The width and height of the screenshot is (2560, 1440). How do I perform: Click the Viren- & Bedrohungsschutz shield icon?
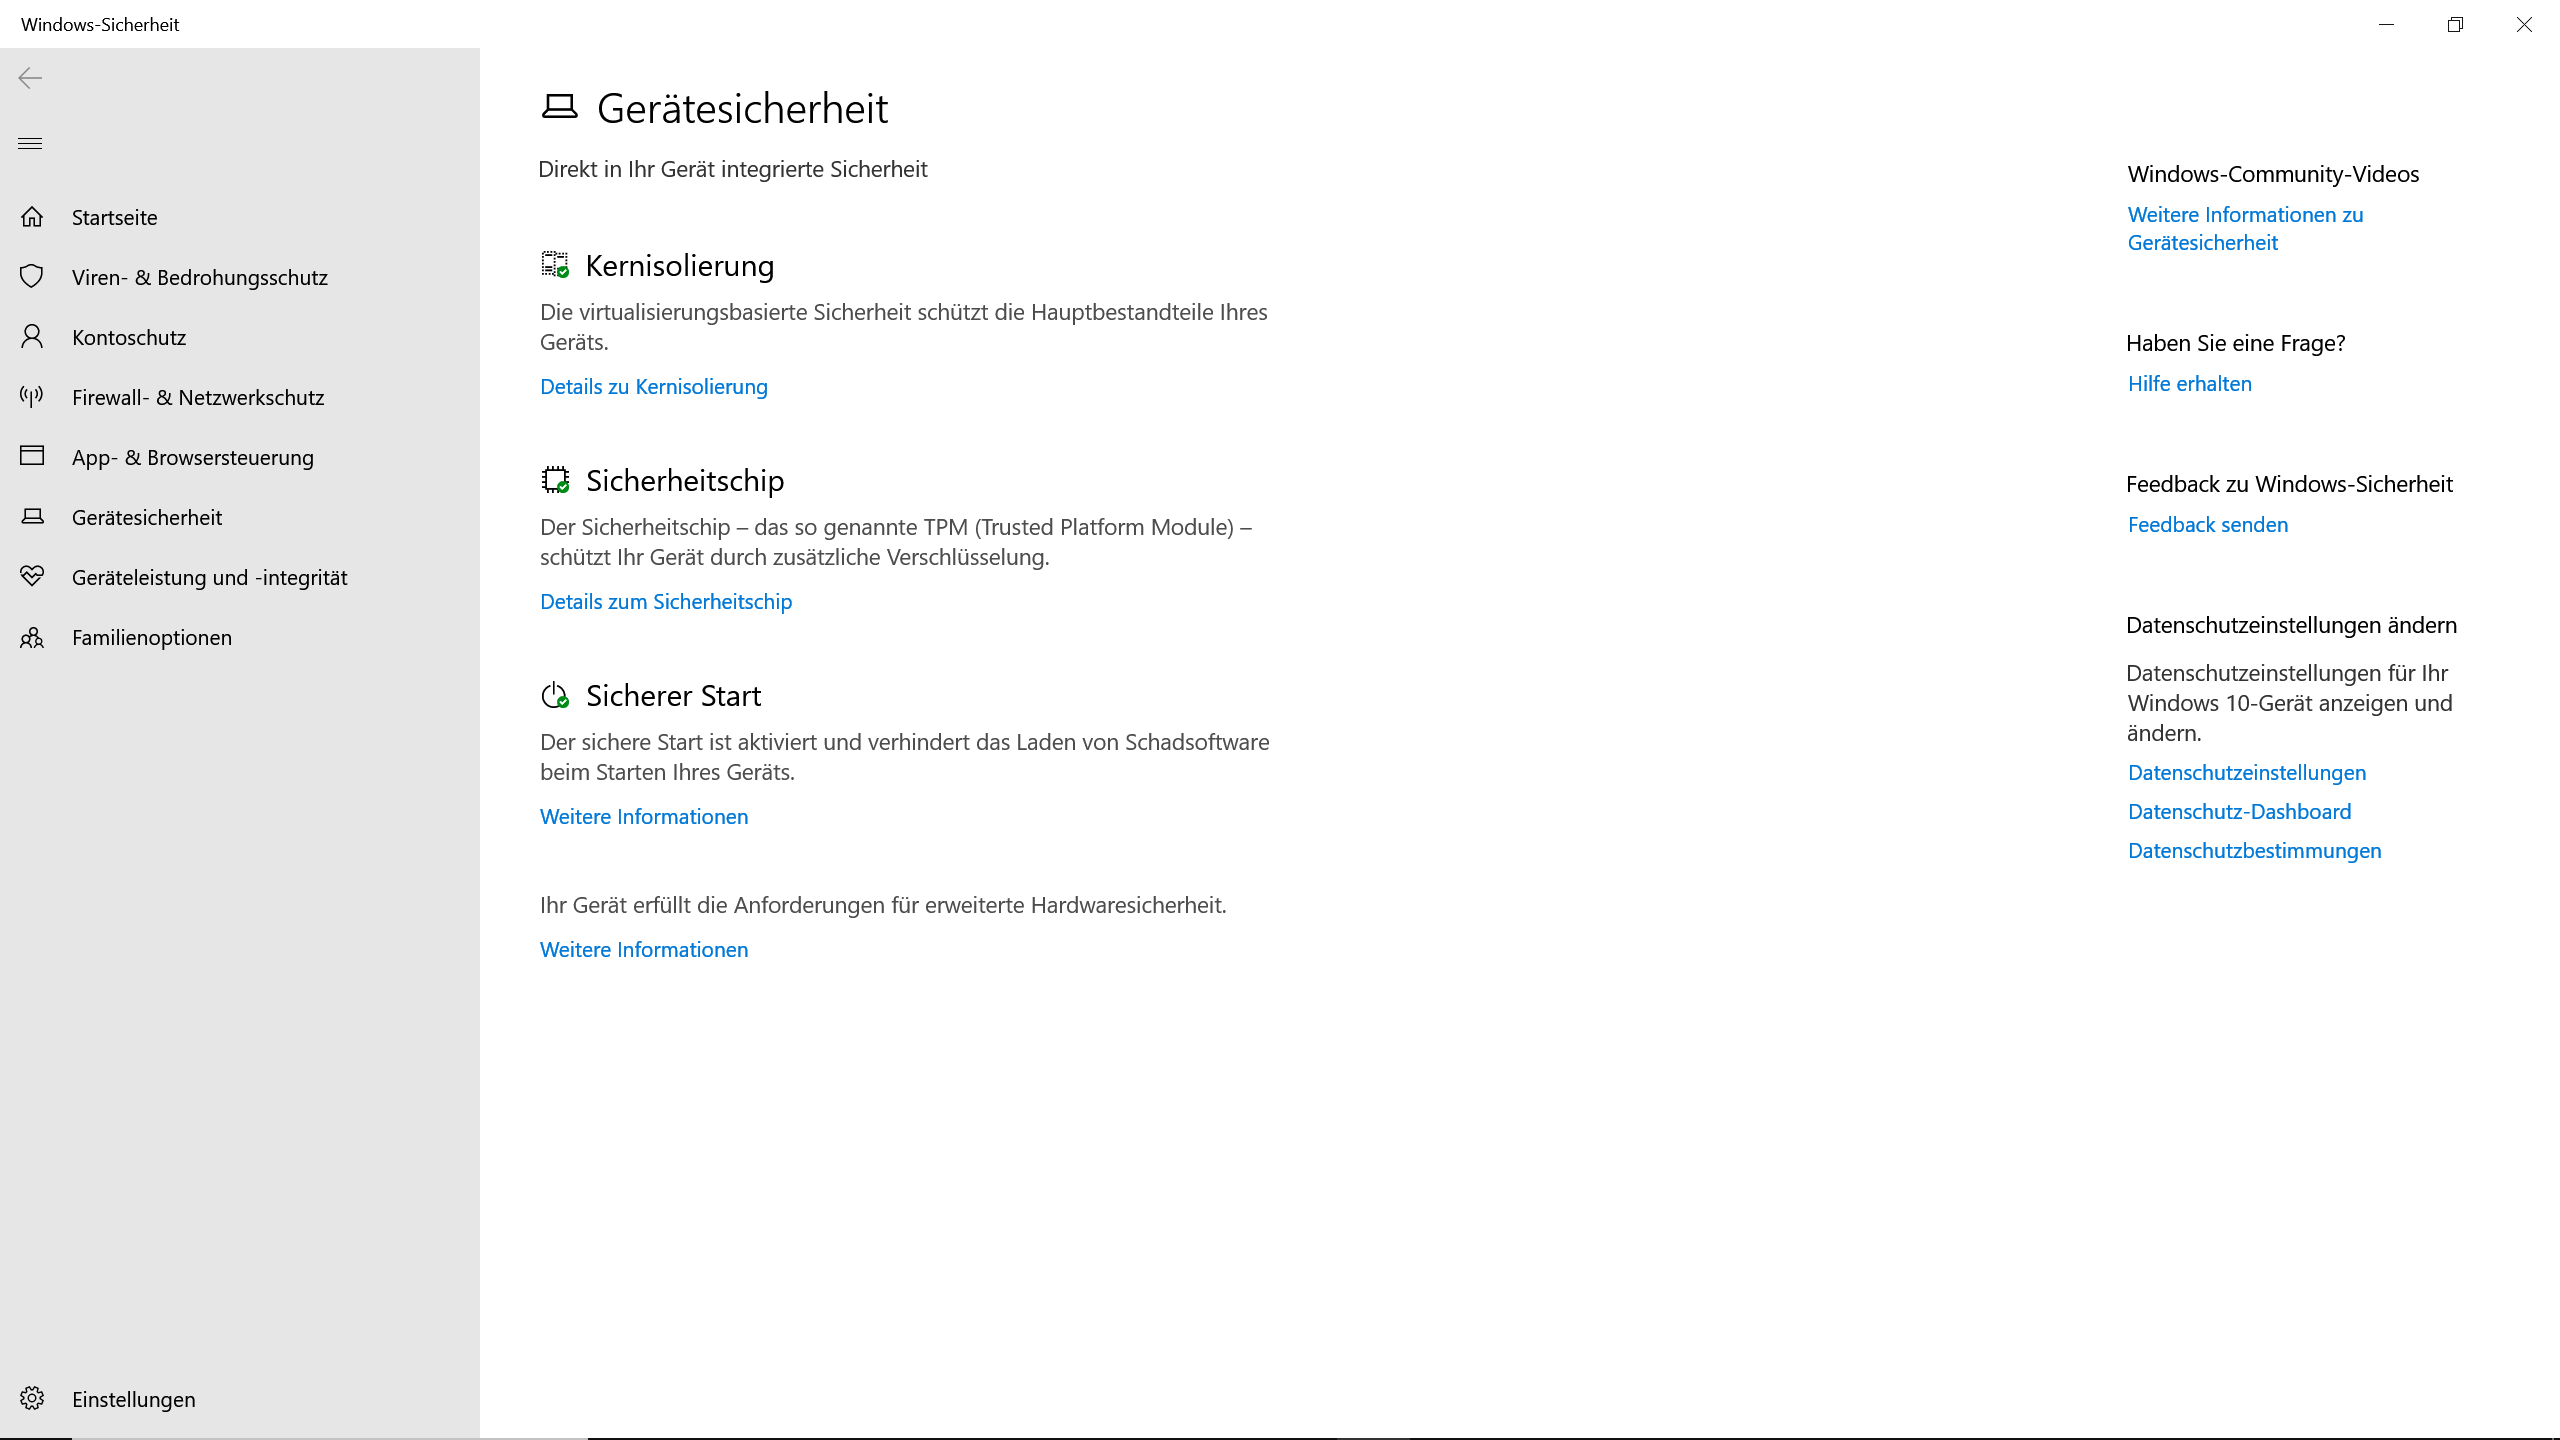tap(32, 276)
